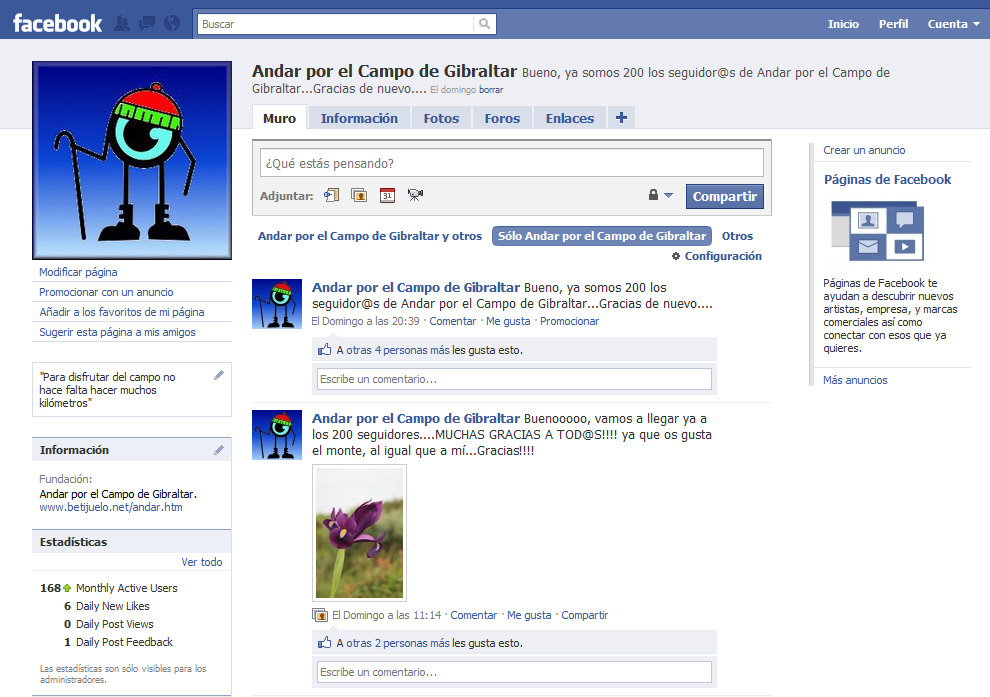Viewport: 990px width, 697px height.
Task: Open otras 4 personas más link
Action: coord(398,350)
